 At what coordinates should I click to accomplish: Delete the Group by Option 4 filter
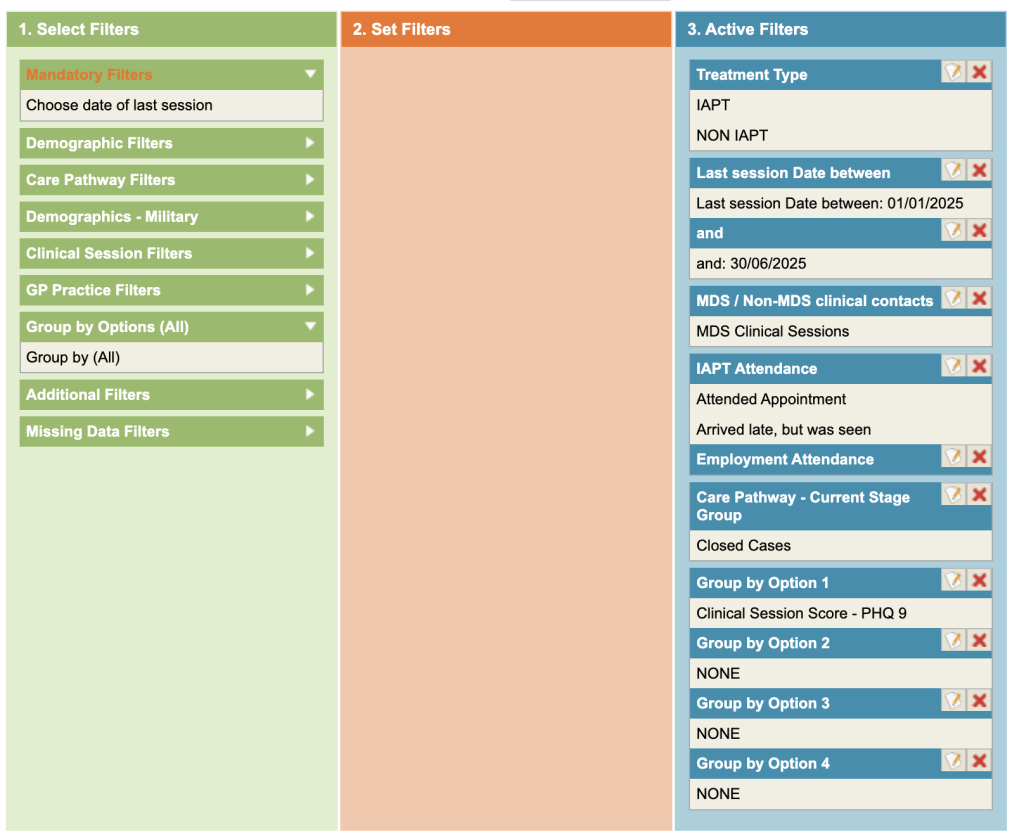coord(980,761)
